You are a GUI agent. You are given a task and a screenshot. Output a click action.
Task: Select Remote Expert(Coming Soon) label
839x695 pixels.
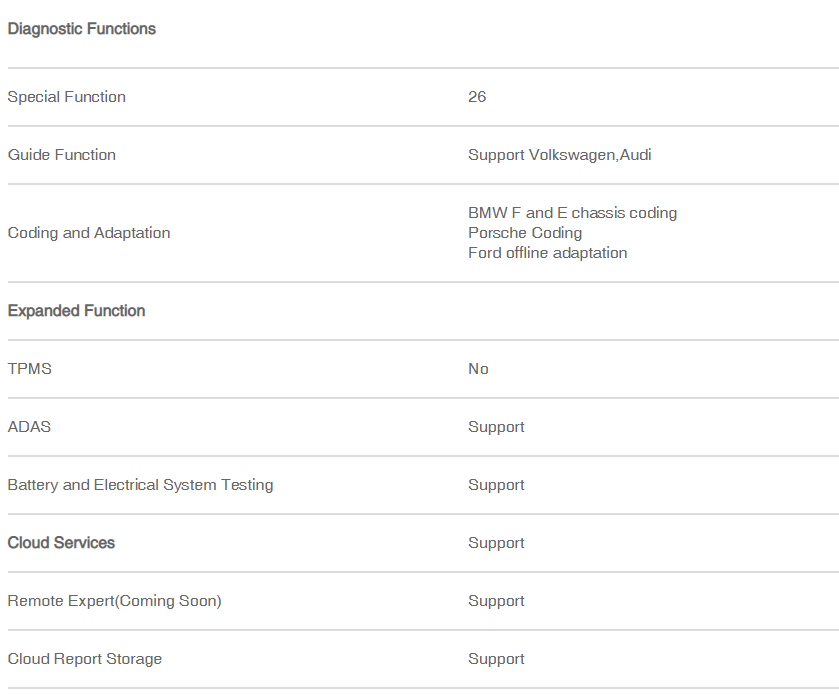tap(115, 601)
